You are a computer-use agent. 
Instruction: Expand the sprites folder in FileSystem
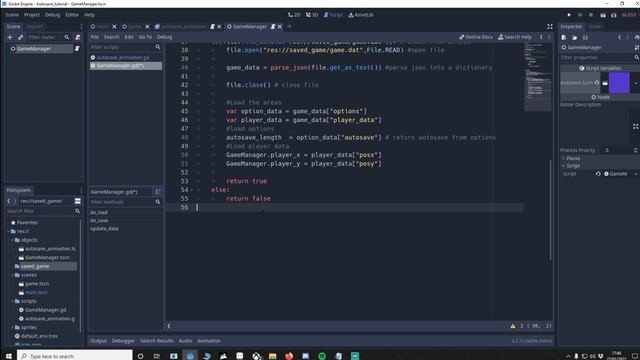13,327
